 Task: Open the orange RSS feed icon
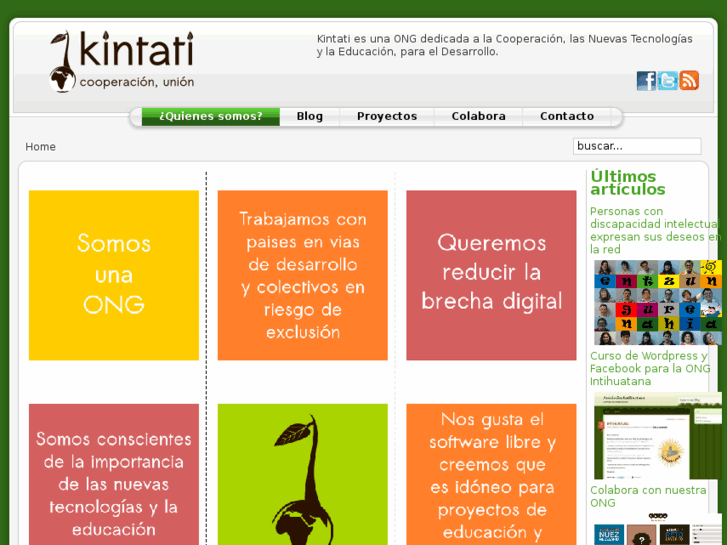(x=689, y=81)
